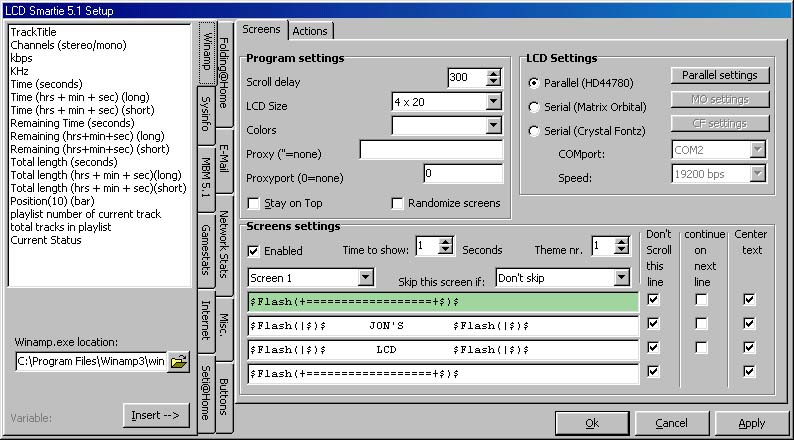
Task: Toggle the Randomize screens checkbox
Action: click(398, 203)
